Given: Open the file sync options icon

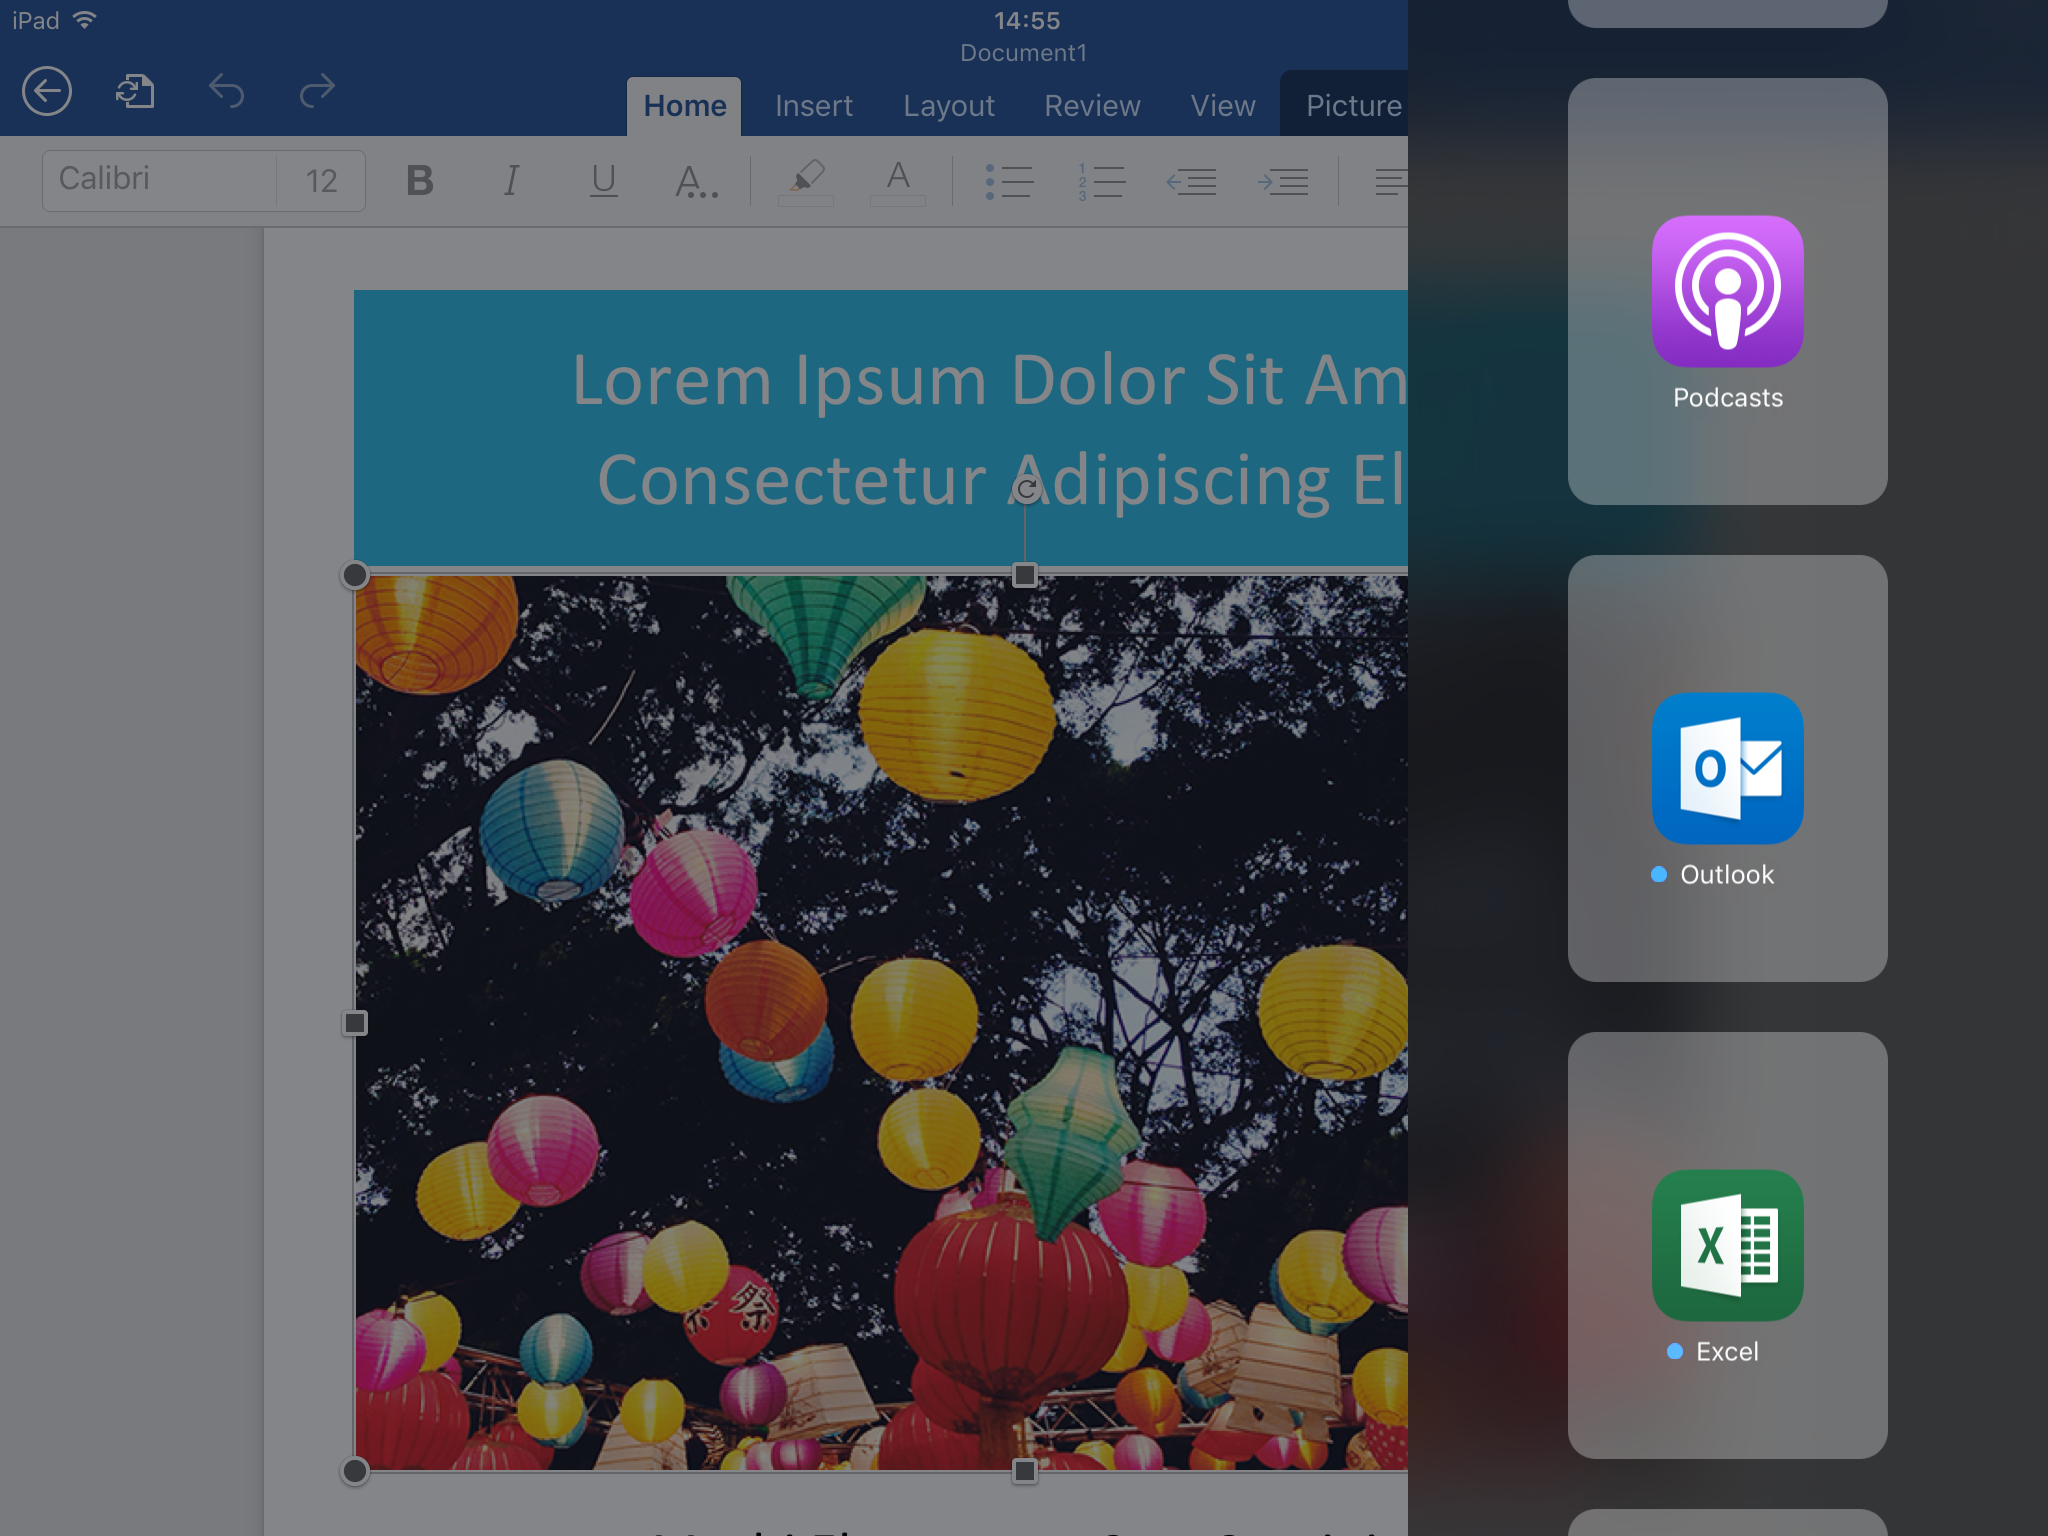Looking at the screenshot, I should pos(135,92).
